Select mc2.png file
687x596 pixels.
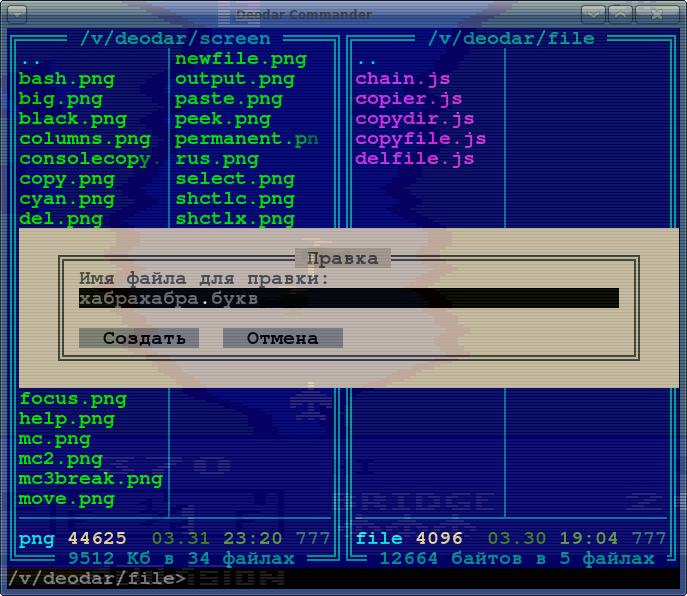click(60, 459)
